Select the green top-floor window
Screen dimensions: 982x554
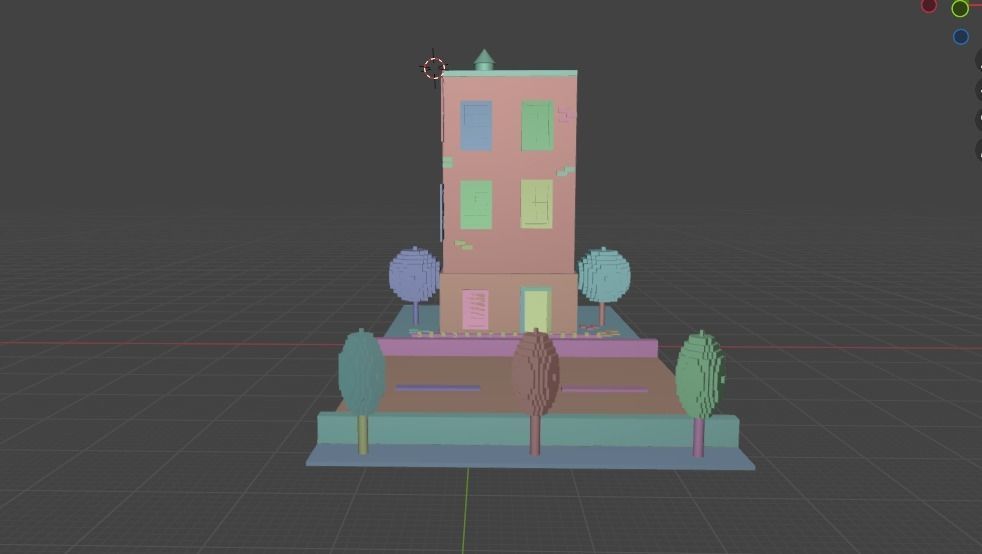click(x=537, y=126)
